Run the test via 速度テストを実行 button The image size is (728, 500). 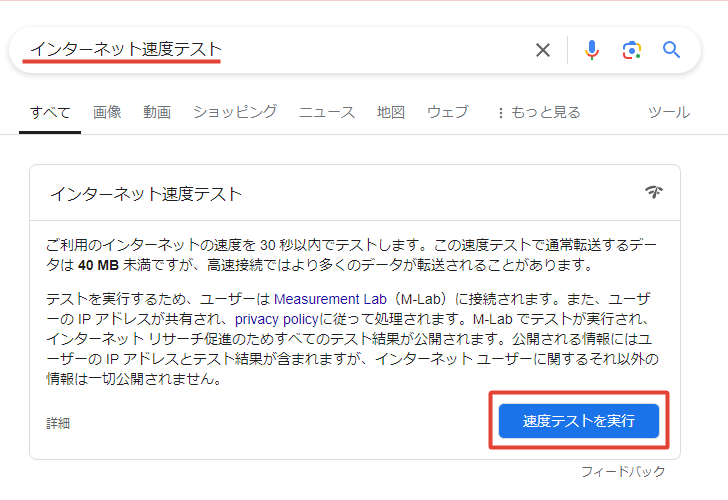pos(578,421)
